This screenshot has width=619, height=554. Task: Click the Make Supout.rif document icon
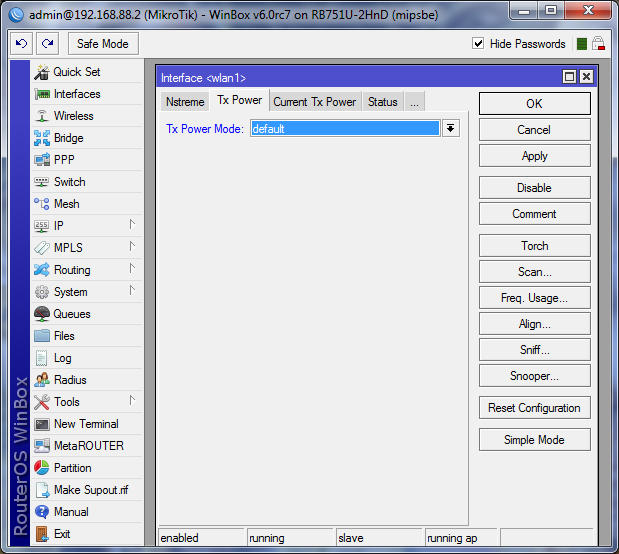pos(41,490)
